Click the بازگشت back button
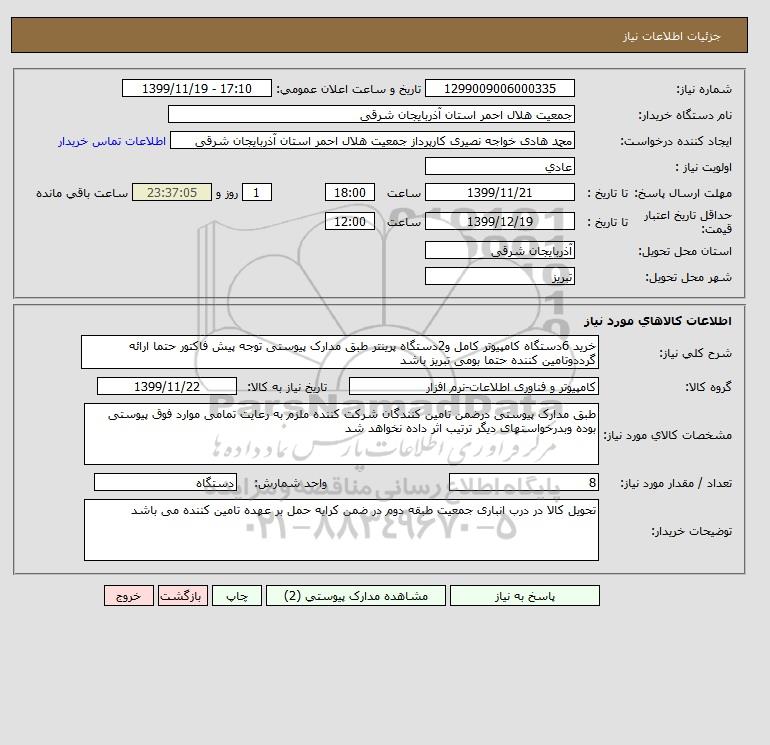The width and height of the screenshot is (770, 745). [183, 596]
